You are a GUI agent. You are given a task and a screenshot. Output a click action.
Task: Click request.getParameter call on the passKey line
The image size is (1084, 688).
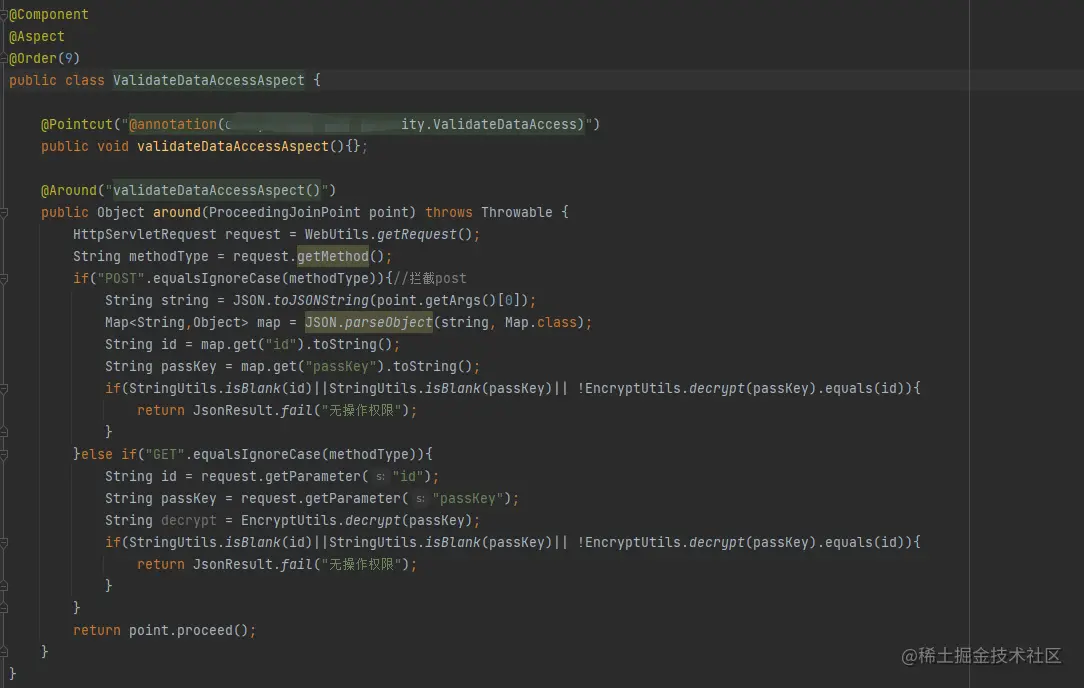coord(321,499)
